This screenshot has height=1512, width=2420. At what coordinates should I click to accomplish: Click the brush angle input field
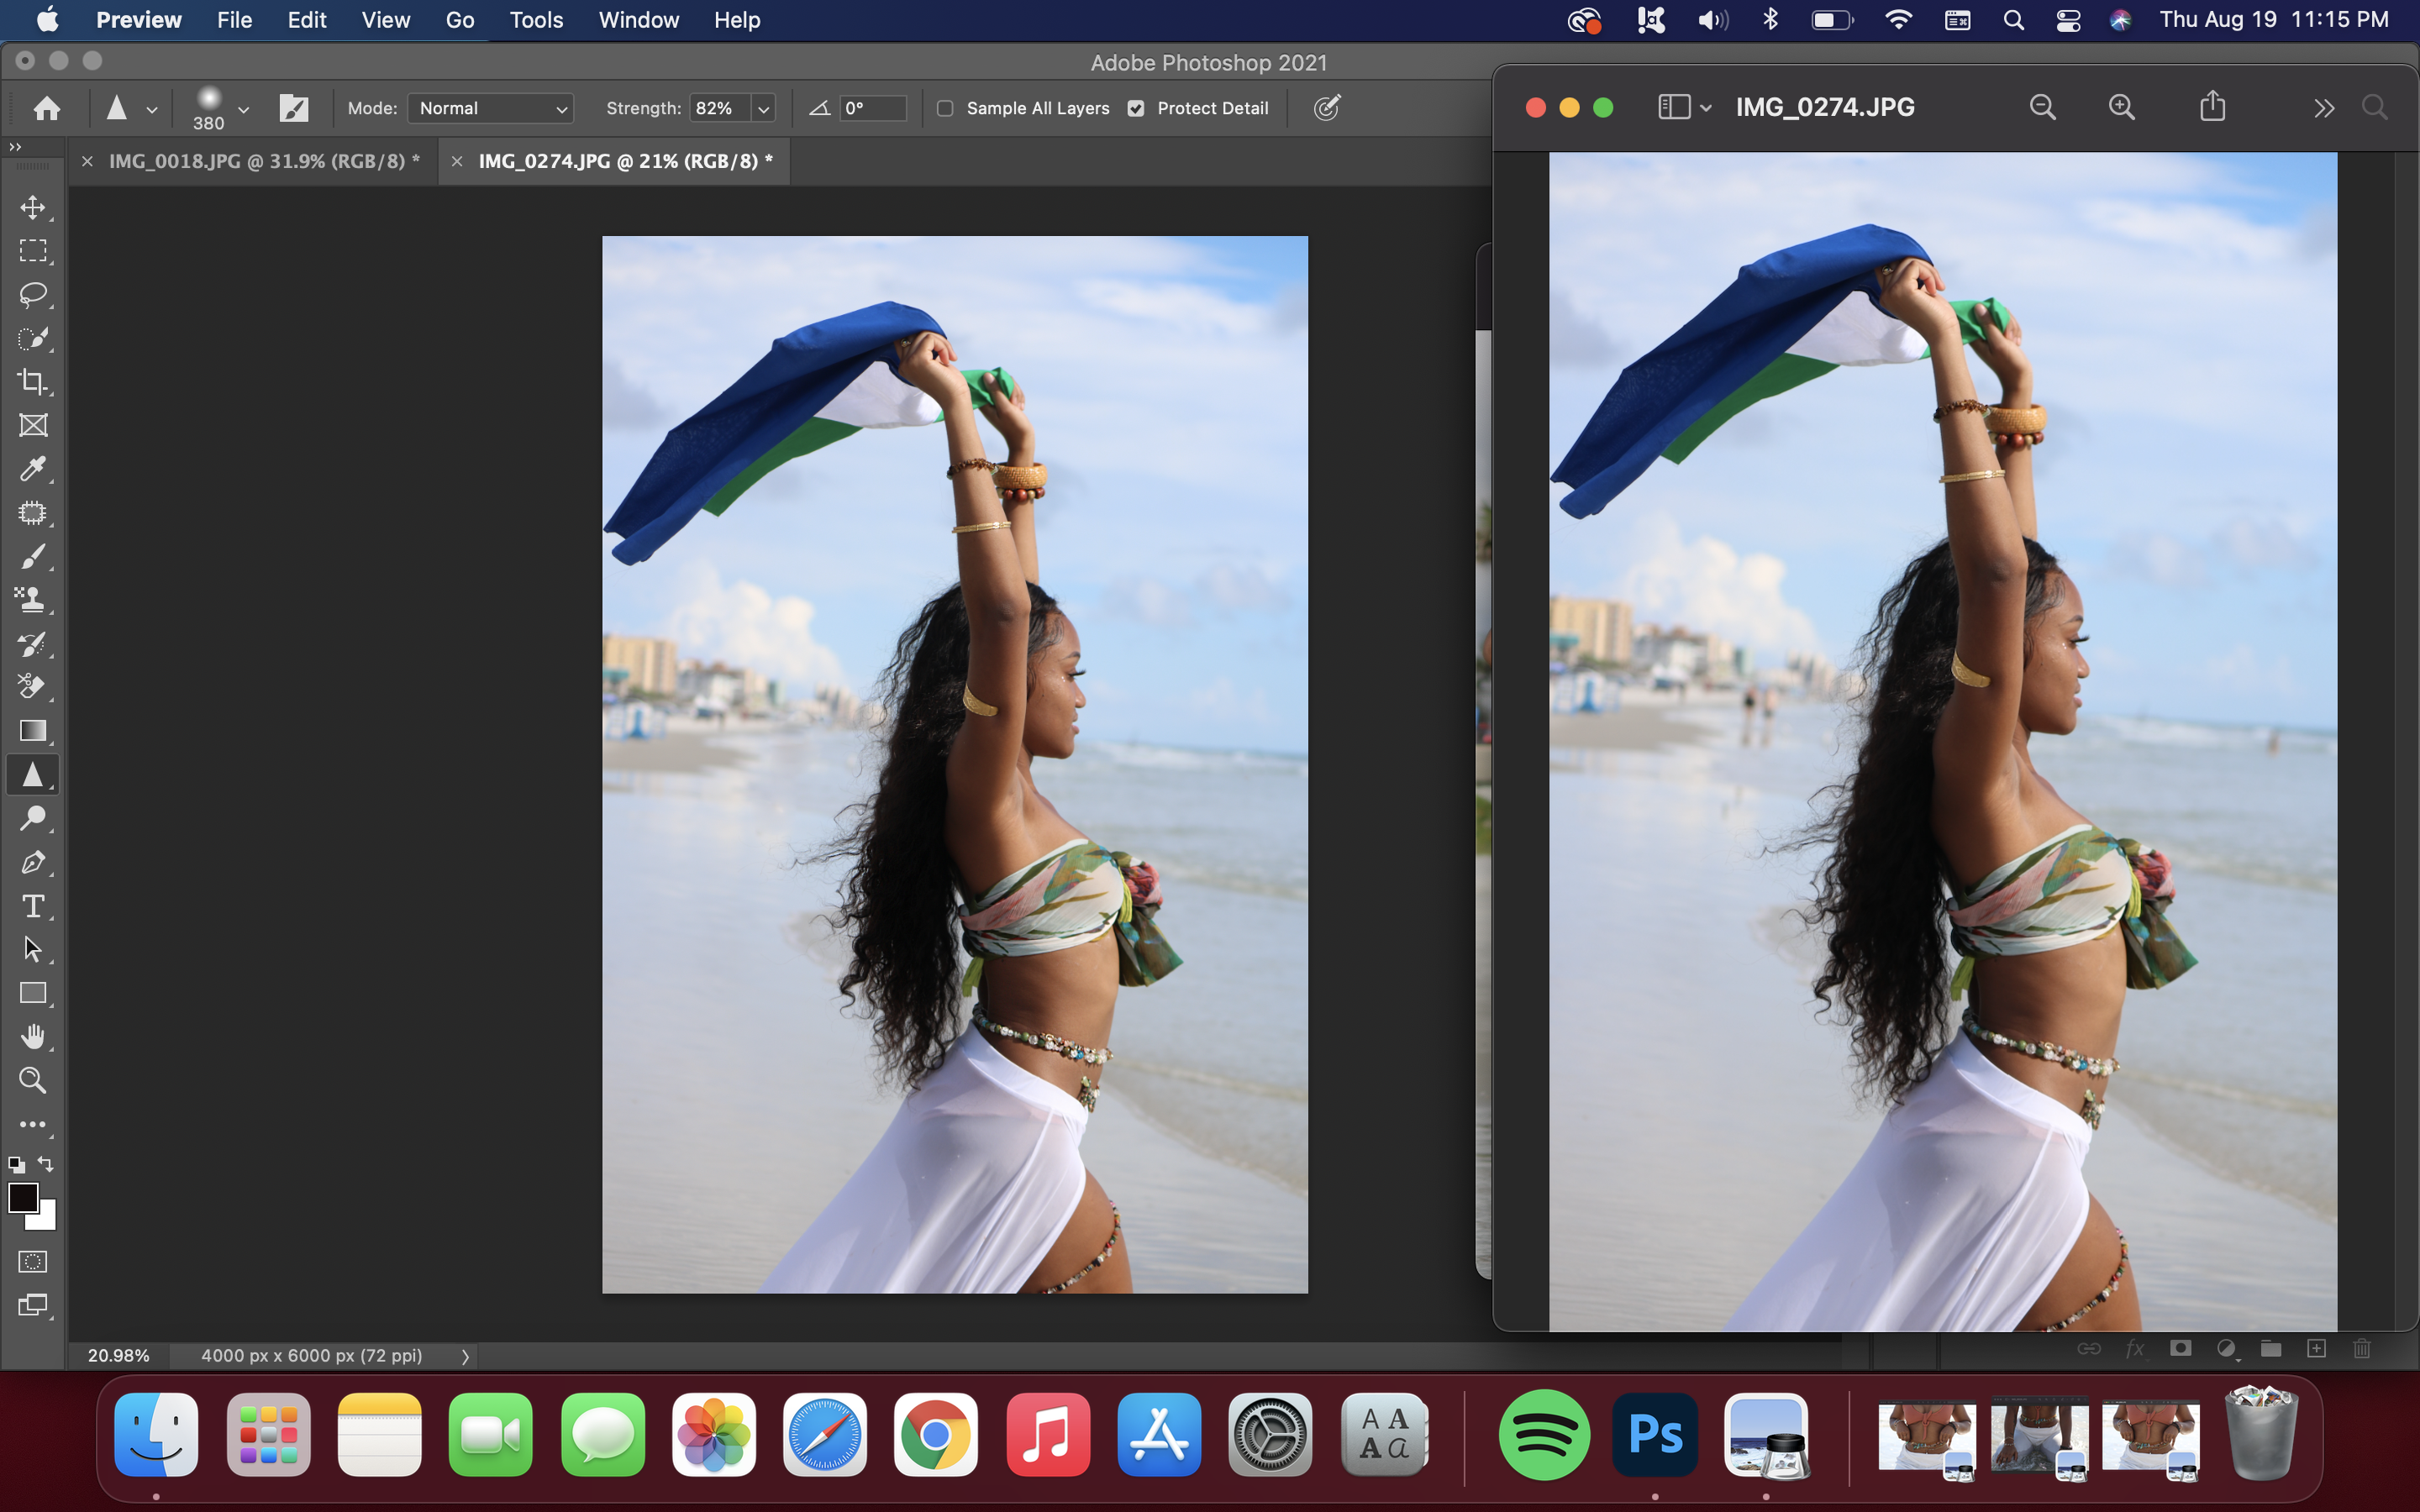[x=873, y=108]
